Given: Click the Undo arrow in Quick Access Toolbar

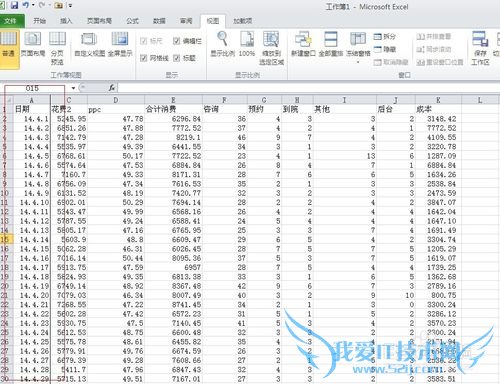Looking at the screenshot, I should tap(26, 5).
